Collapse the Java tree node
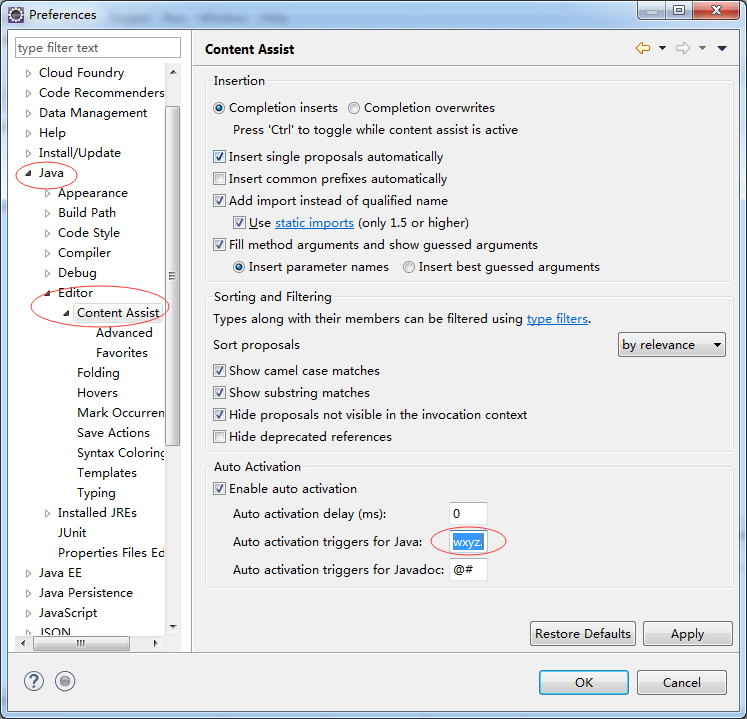The height and width of the screenshot is (719, 747). [28, 173]
